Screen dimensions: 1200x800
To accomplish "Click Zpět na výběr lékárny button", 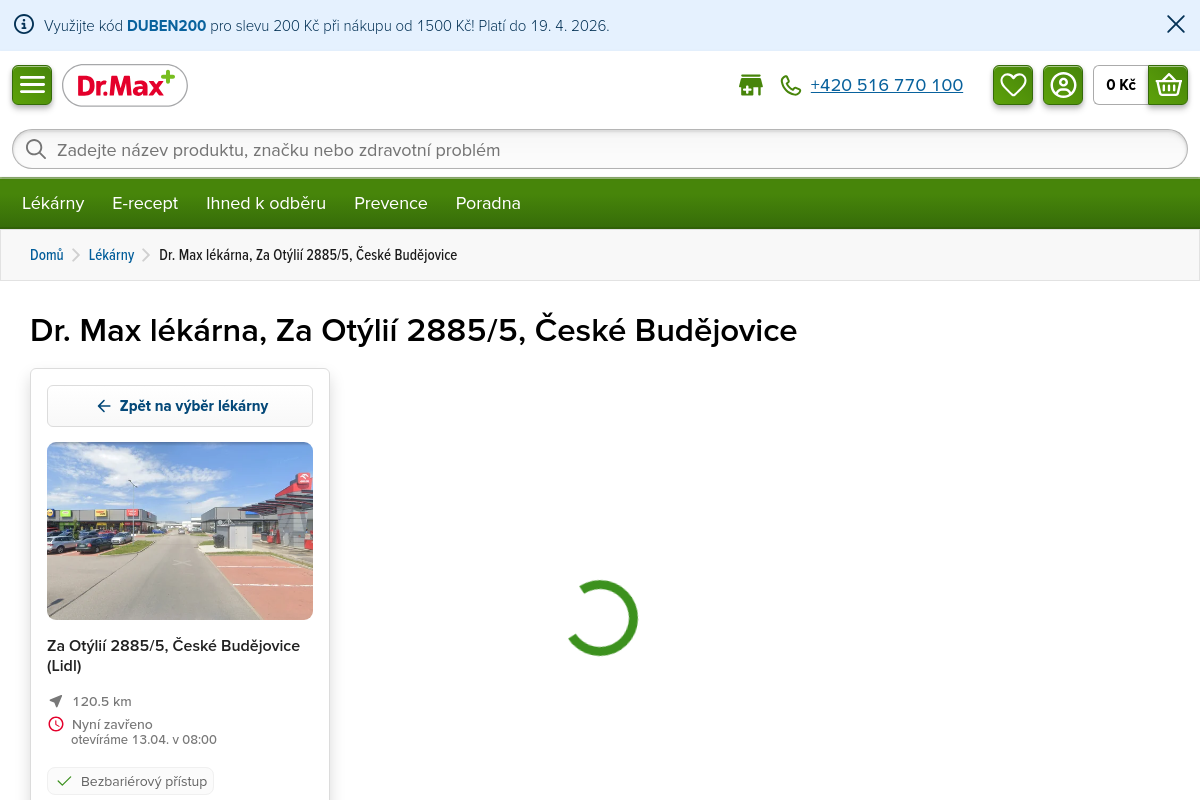I will click(x=180, y=406).
